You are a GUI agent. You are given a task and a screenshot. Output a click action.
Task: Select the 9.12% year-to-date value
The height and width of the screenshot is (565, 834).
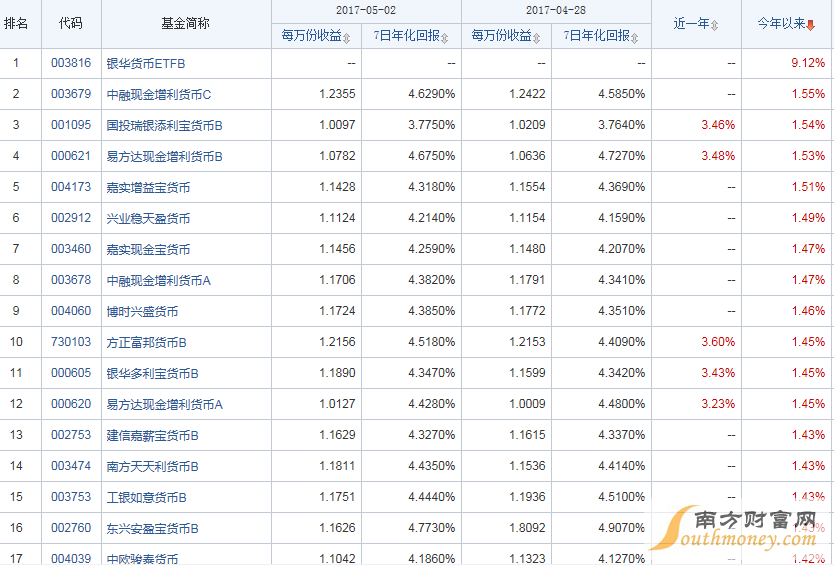coord(808,63)
